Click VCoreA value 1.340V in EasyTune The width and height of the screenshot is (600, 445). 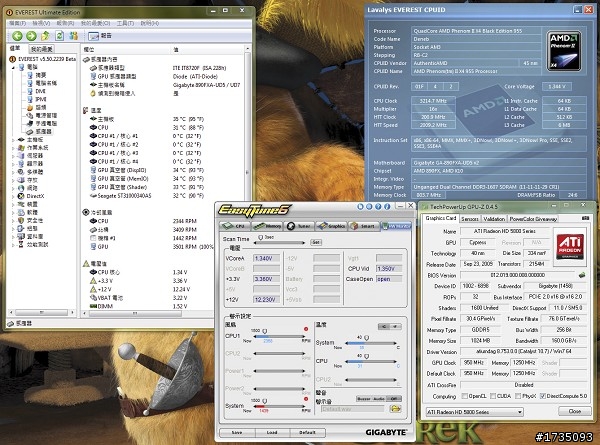click(266, 258)
